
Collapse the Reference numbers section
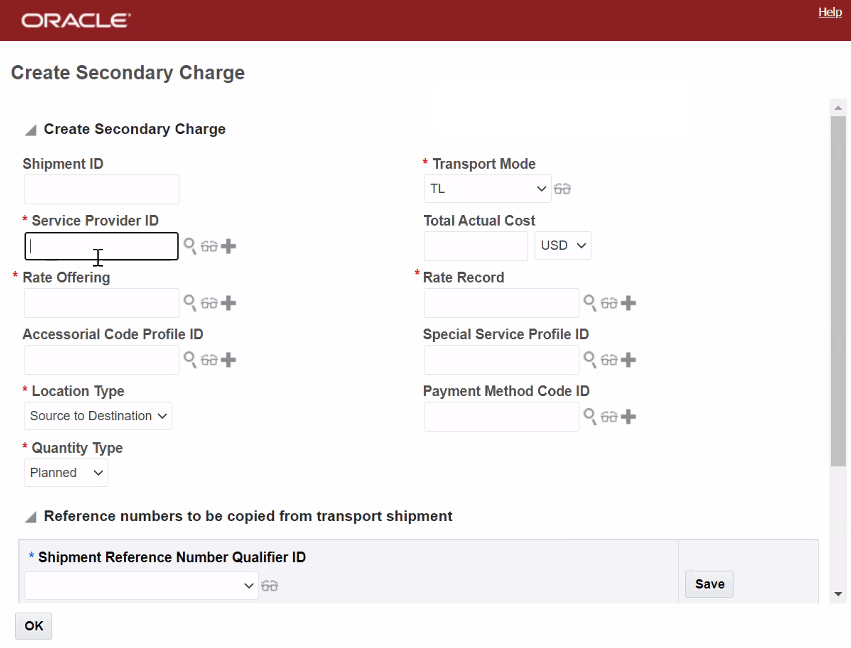(31, 517)
